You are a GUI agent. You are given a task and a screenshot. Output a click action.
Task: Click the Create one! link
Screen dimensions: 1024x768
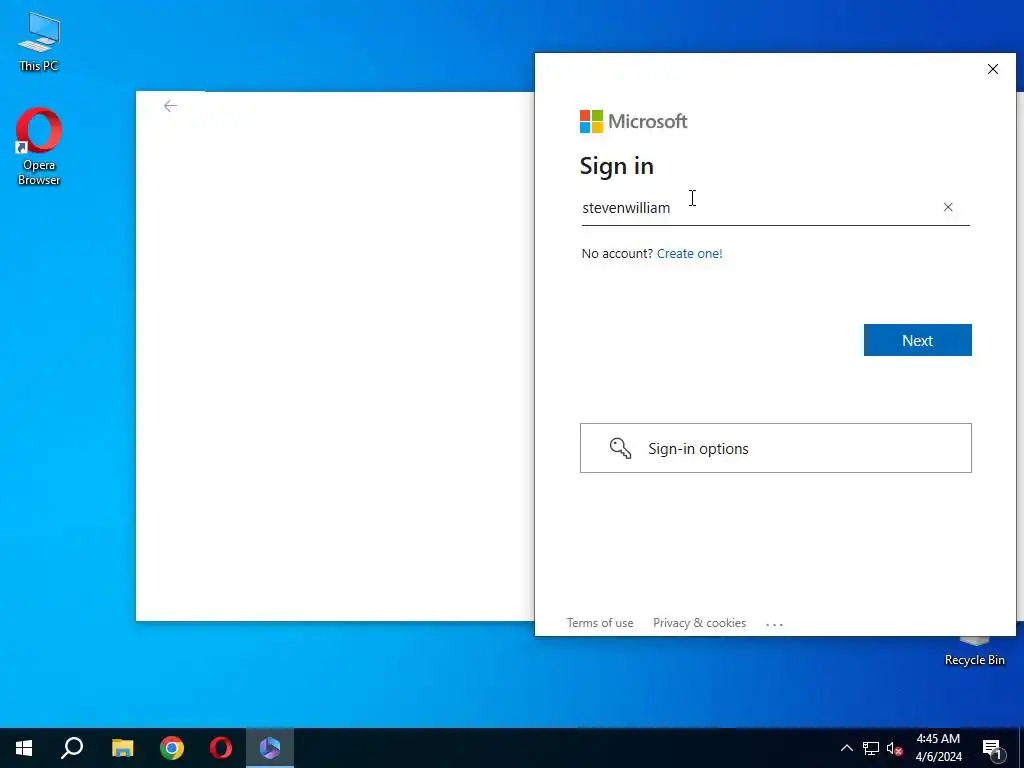tap(690, 253)
